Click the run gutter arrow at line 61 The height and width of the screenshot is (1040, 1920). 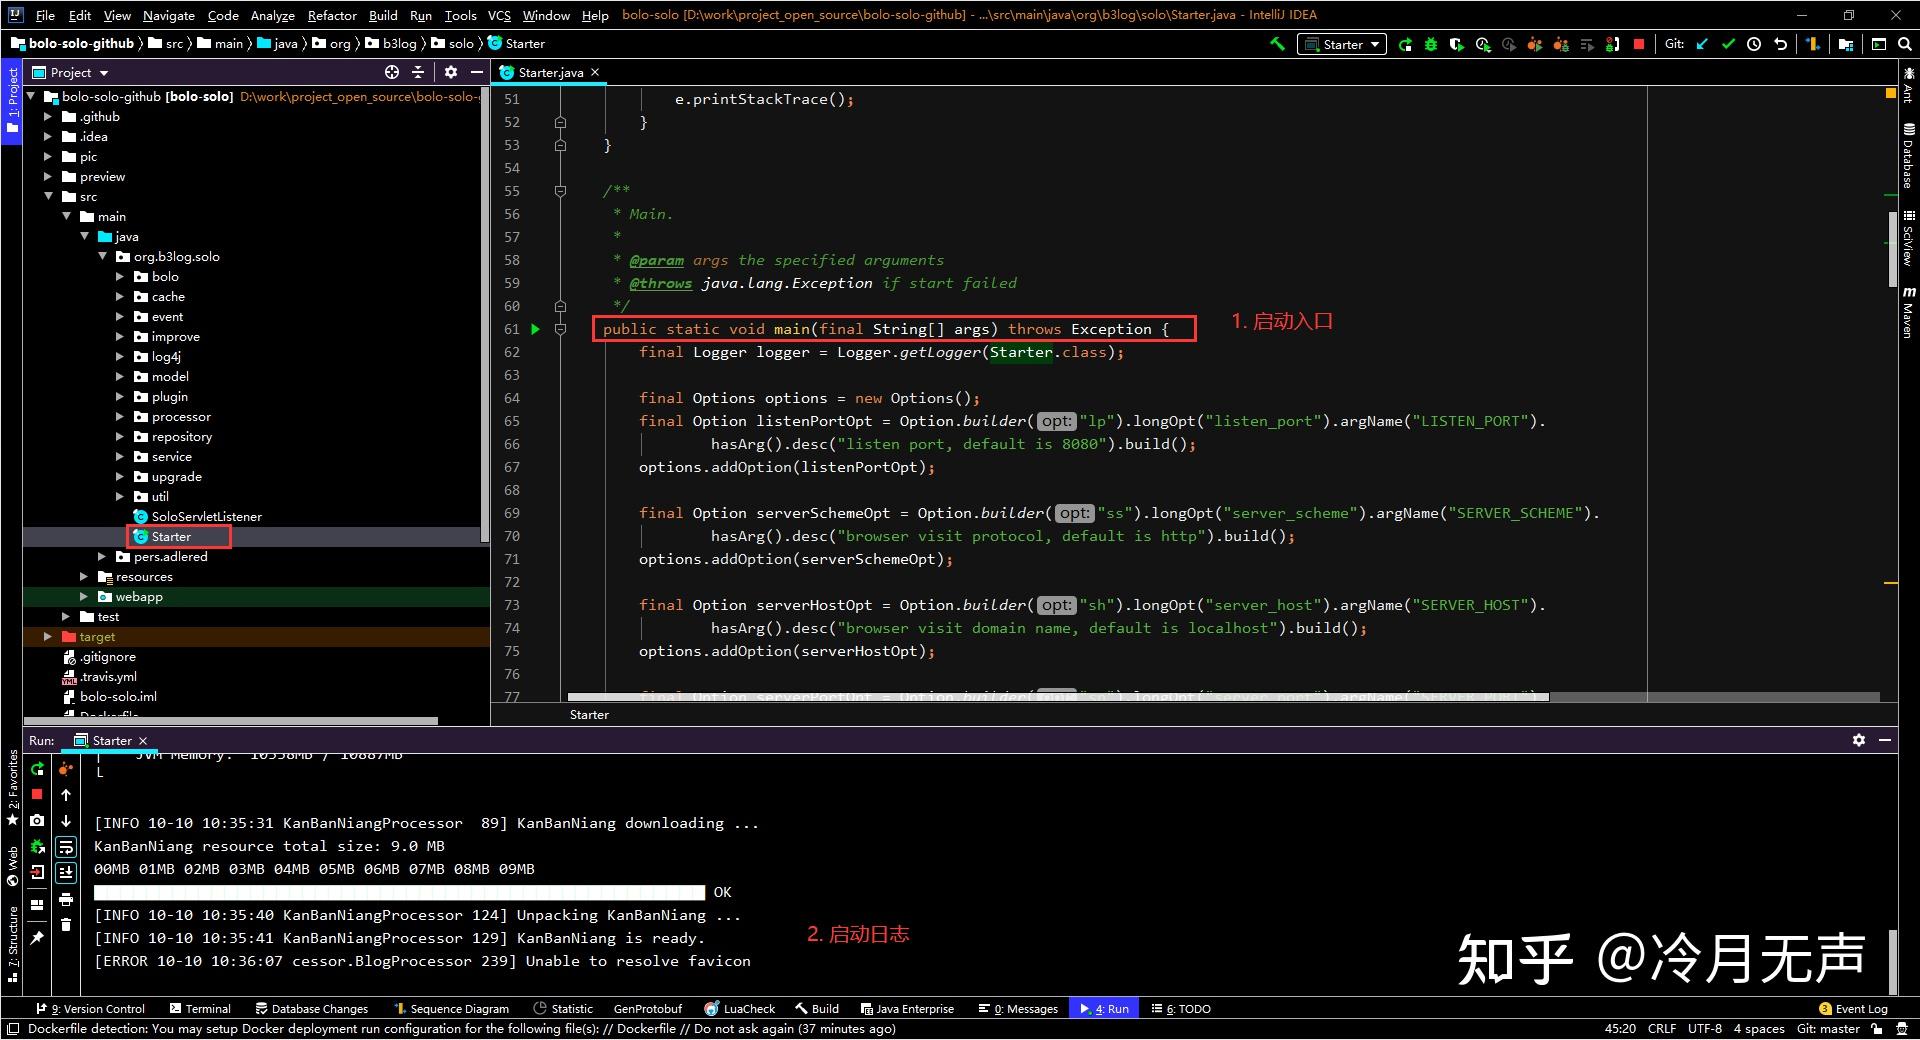coord(536,329)
